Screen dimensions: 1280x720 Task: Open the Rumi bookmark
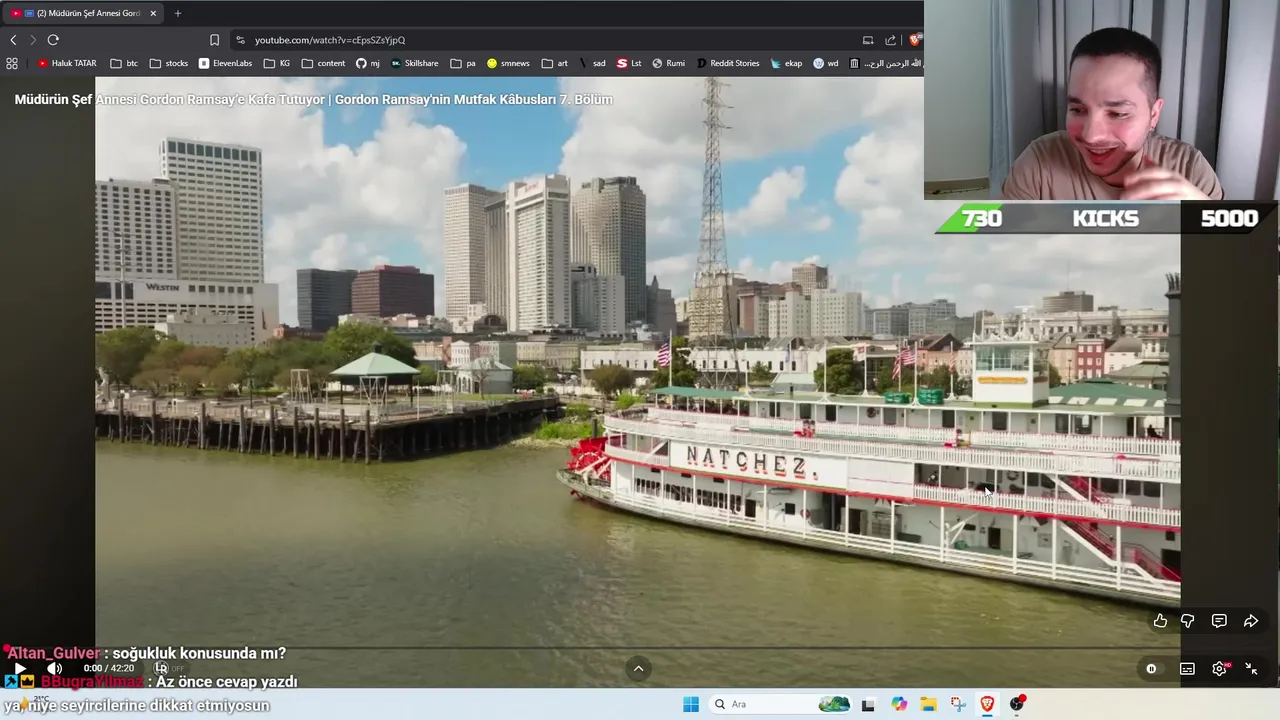click(668, 63)
